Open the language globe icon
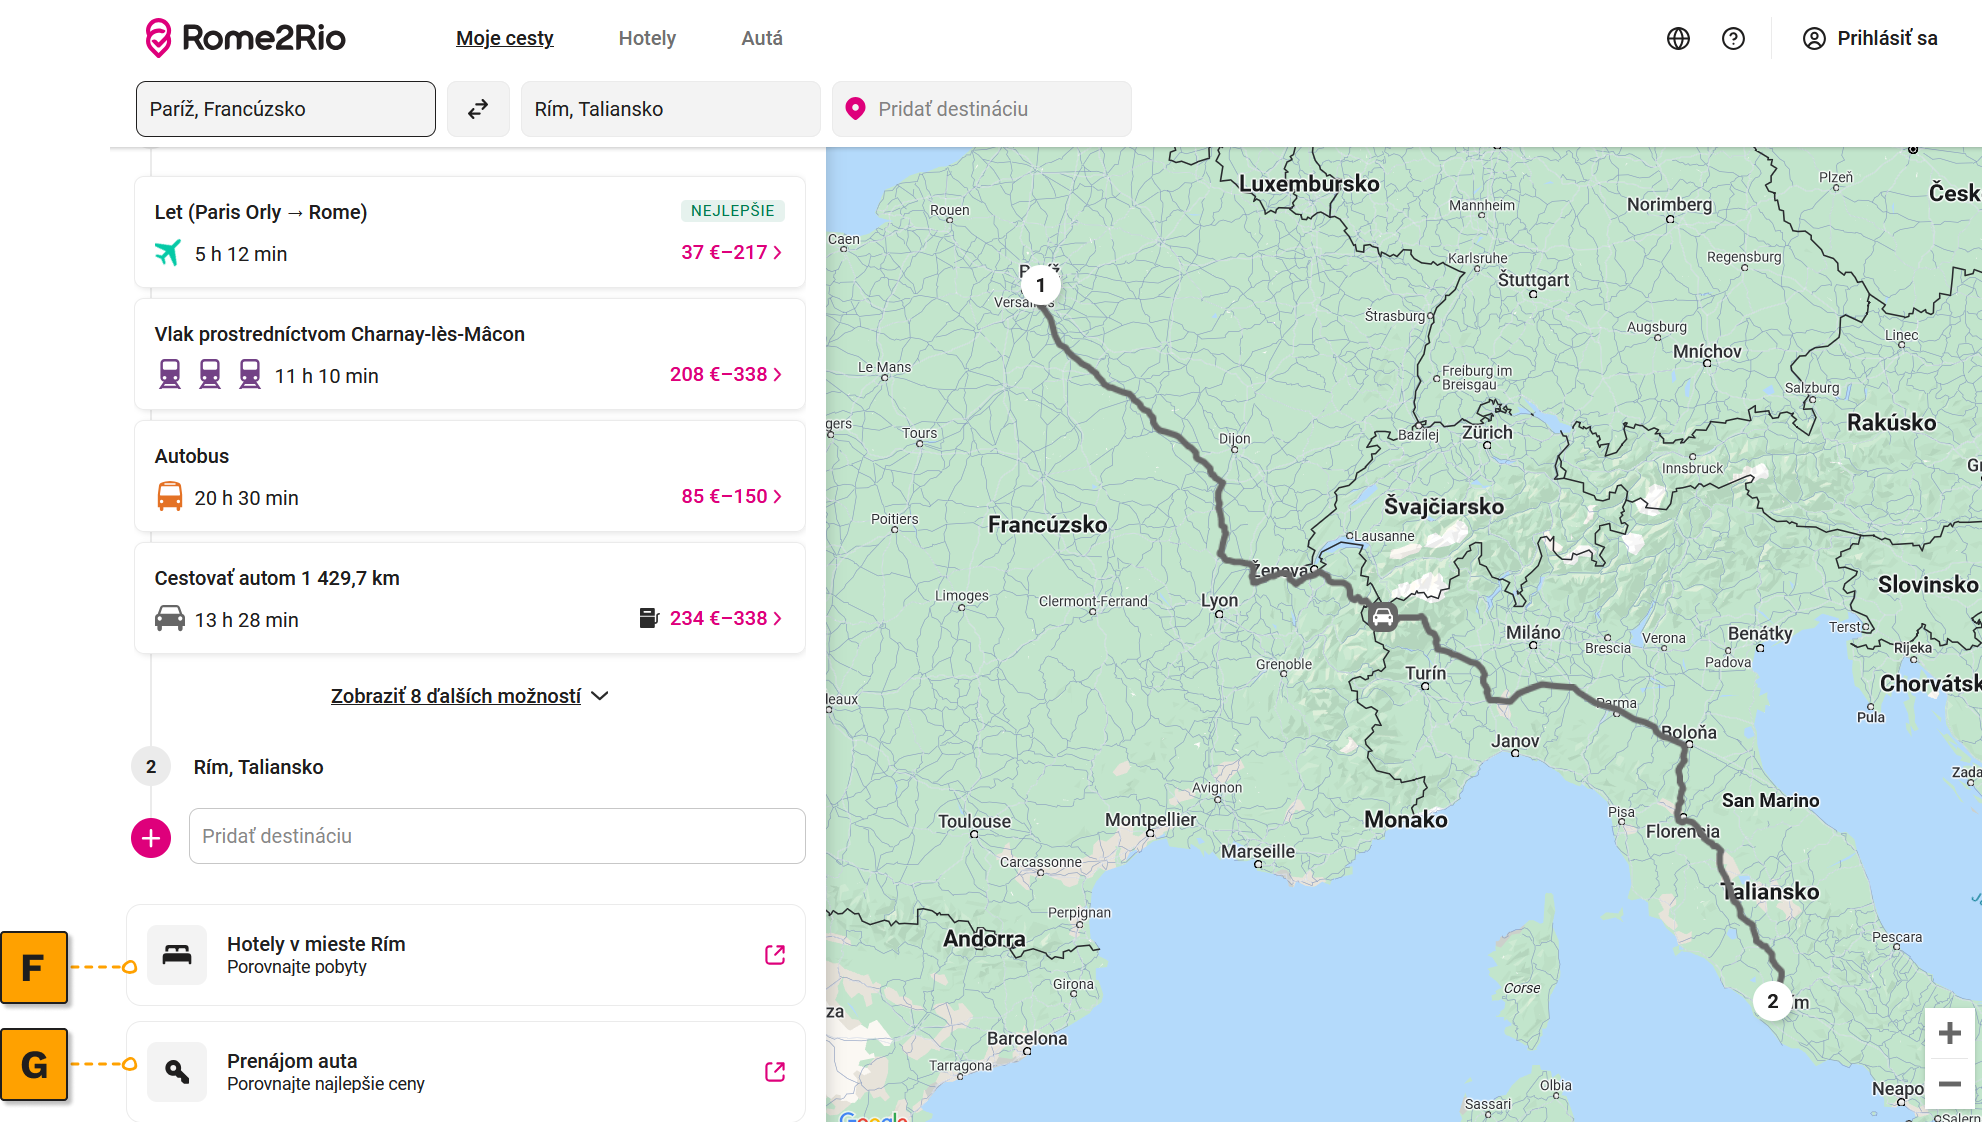The width and height of the screenshot is (1982, 1122). [1678, 38]
